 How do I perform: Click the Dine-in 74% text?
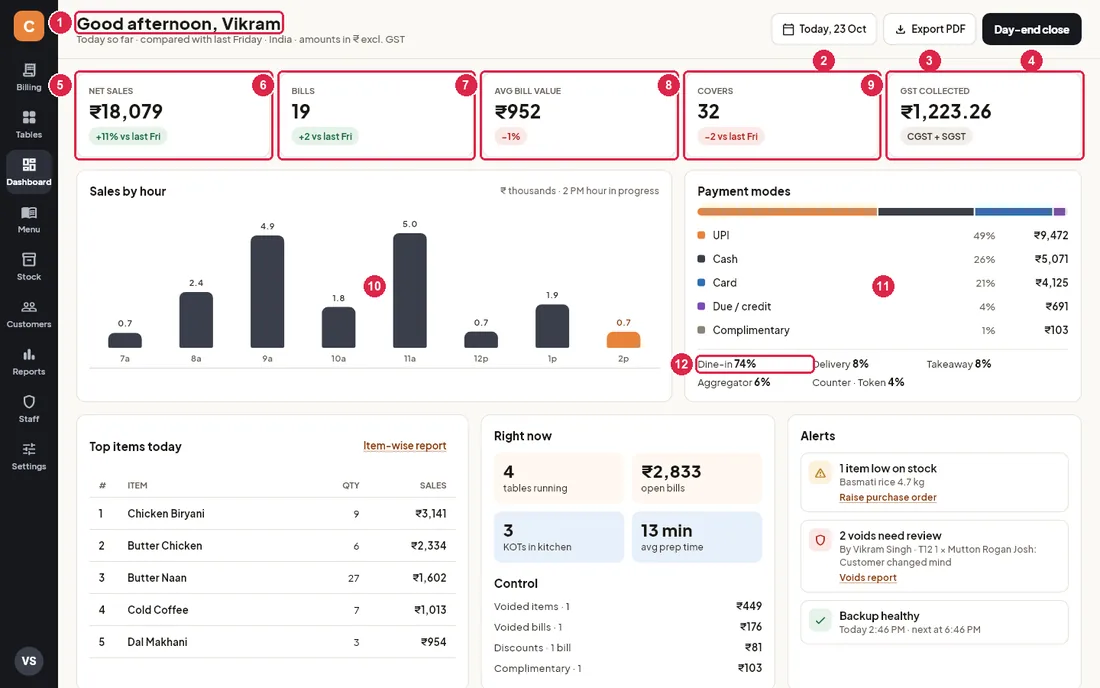point(727,364)
